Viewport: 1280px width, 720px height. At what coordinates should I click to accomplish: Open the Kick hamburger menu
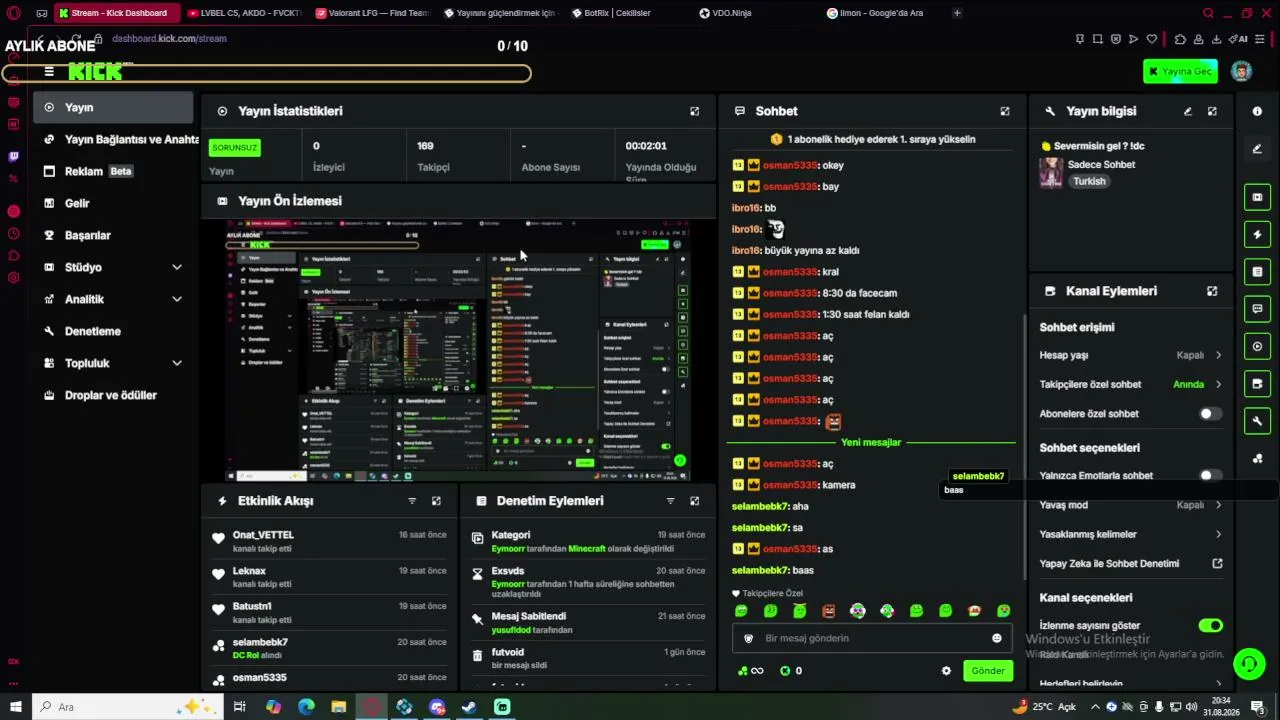(49, 72)
